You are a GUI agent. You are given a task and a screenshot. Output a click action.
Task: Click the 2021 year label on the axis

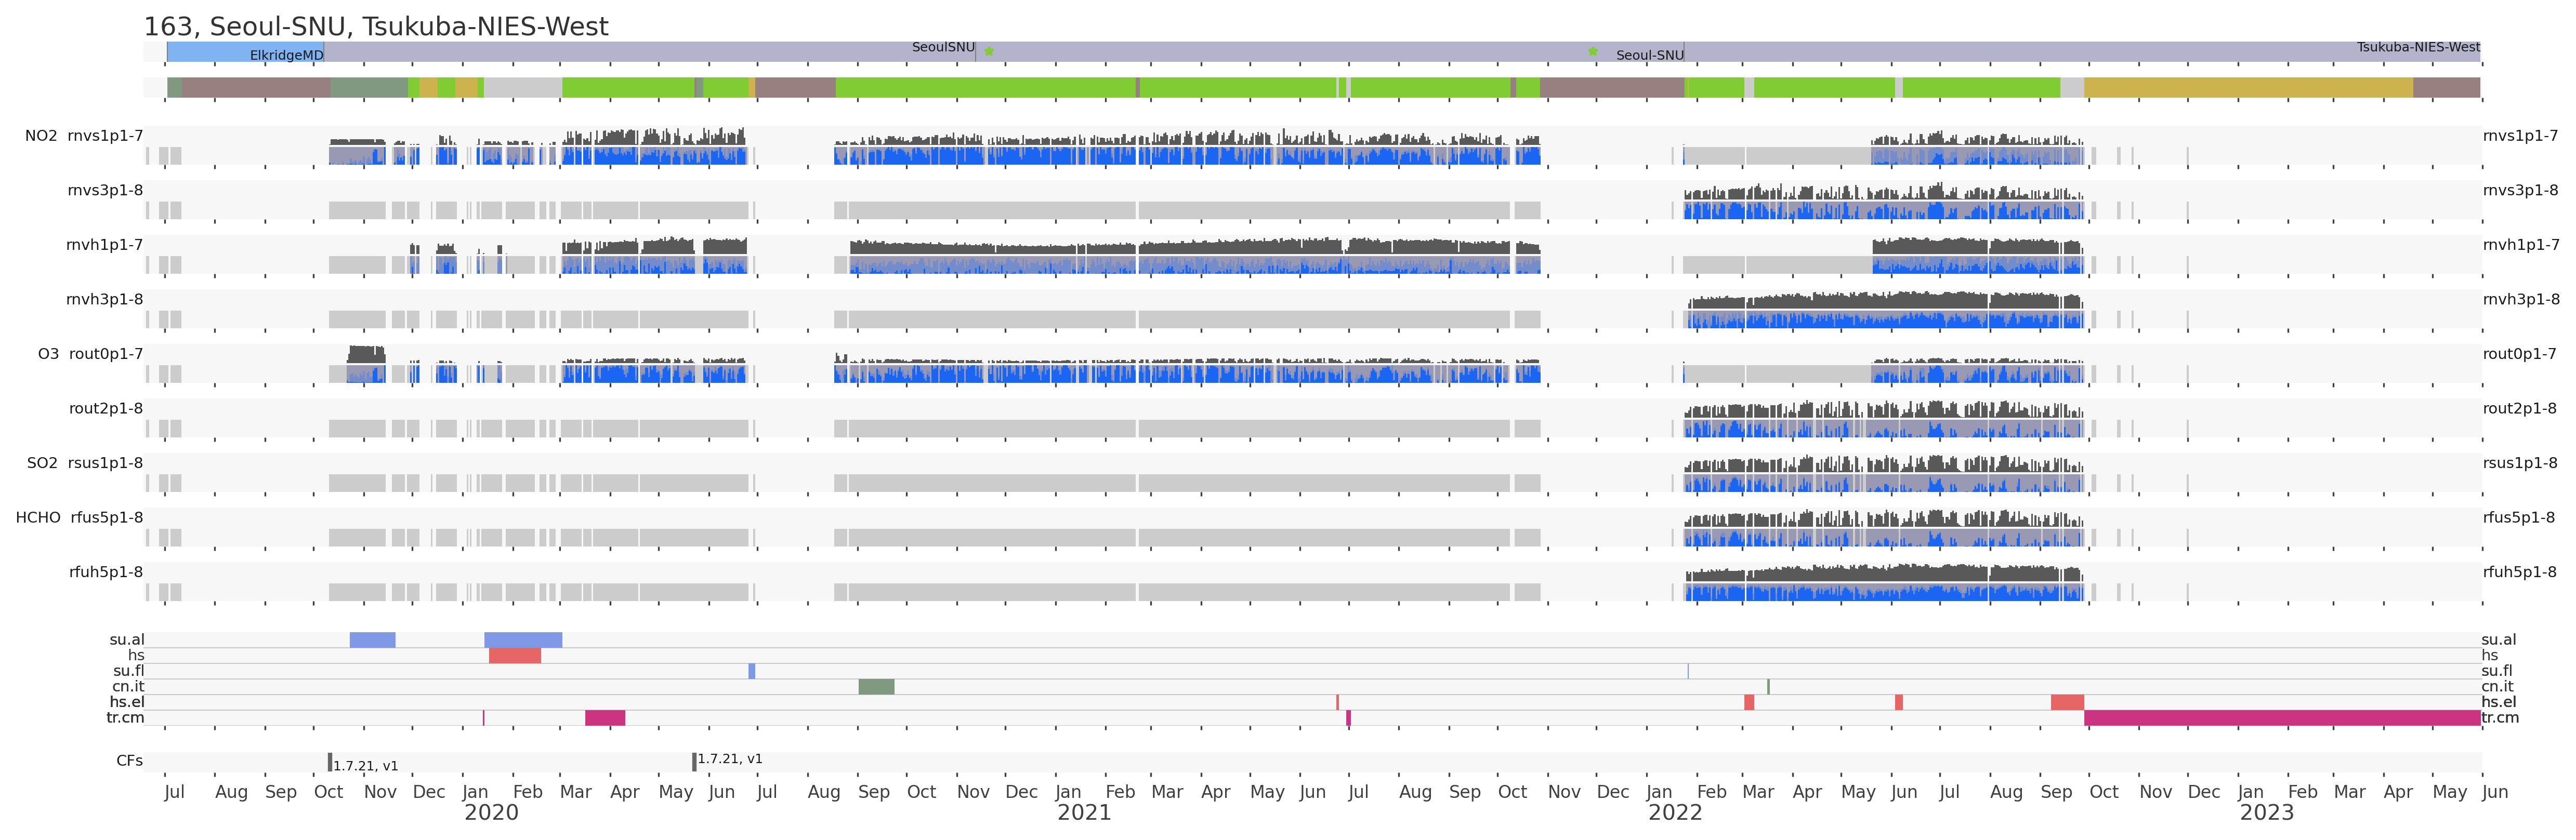point(1084,813)
